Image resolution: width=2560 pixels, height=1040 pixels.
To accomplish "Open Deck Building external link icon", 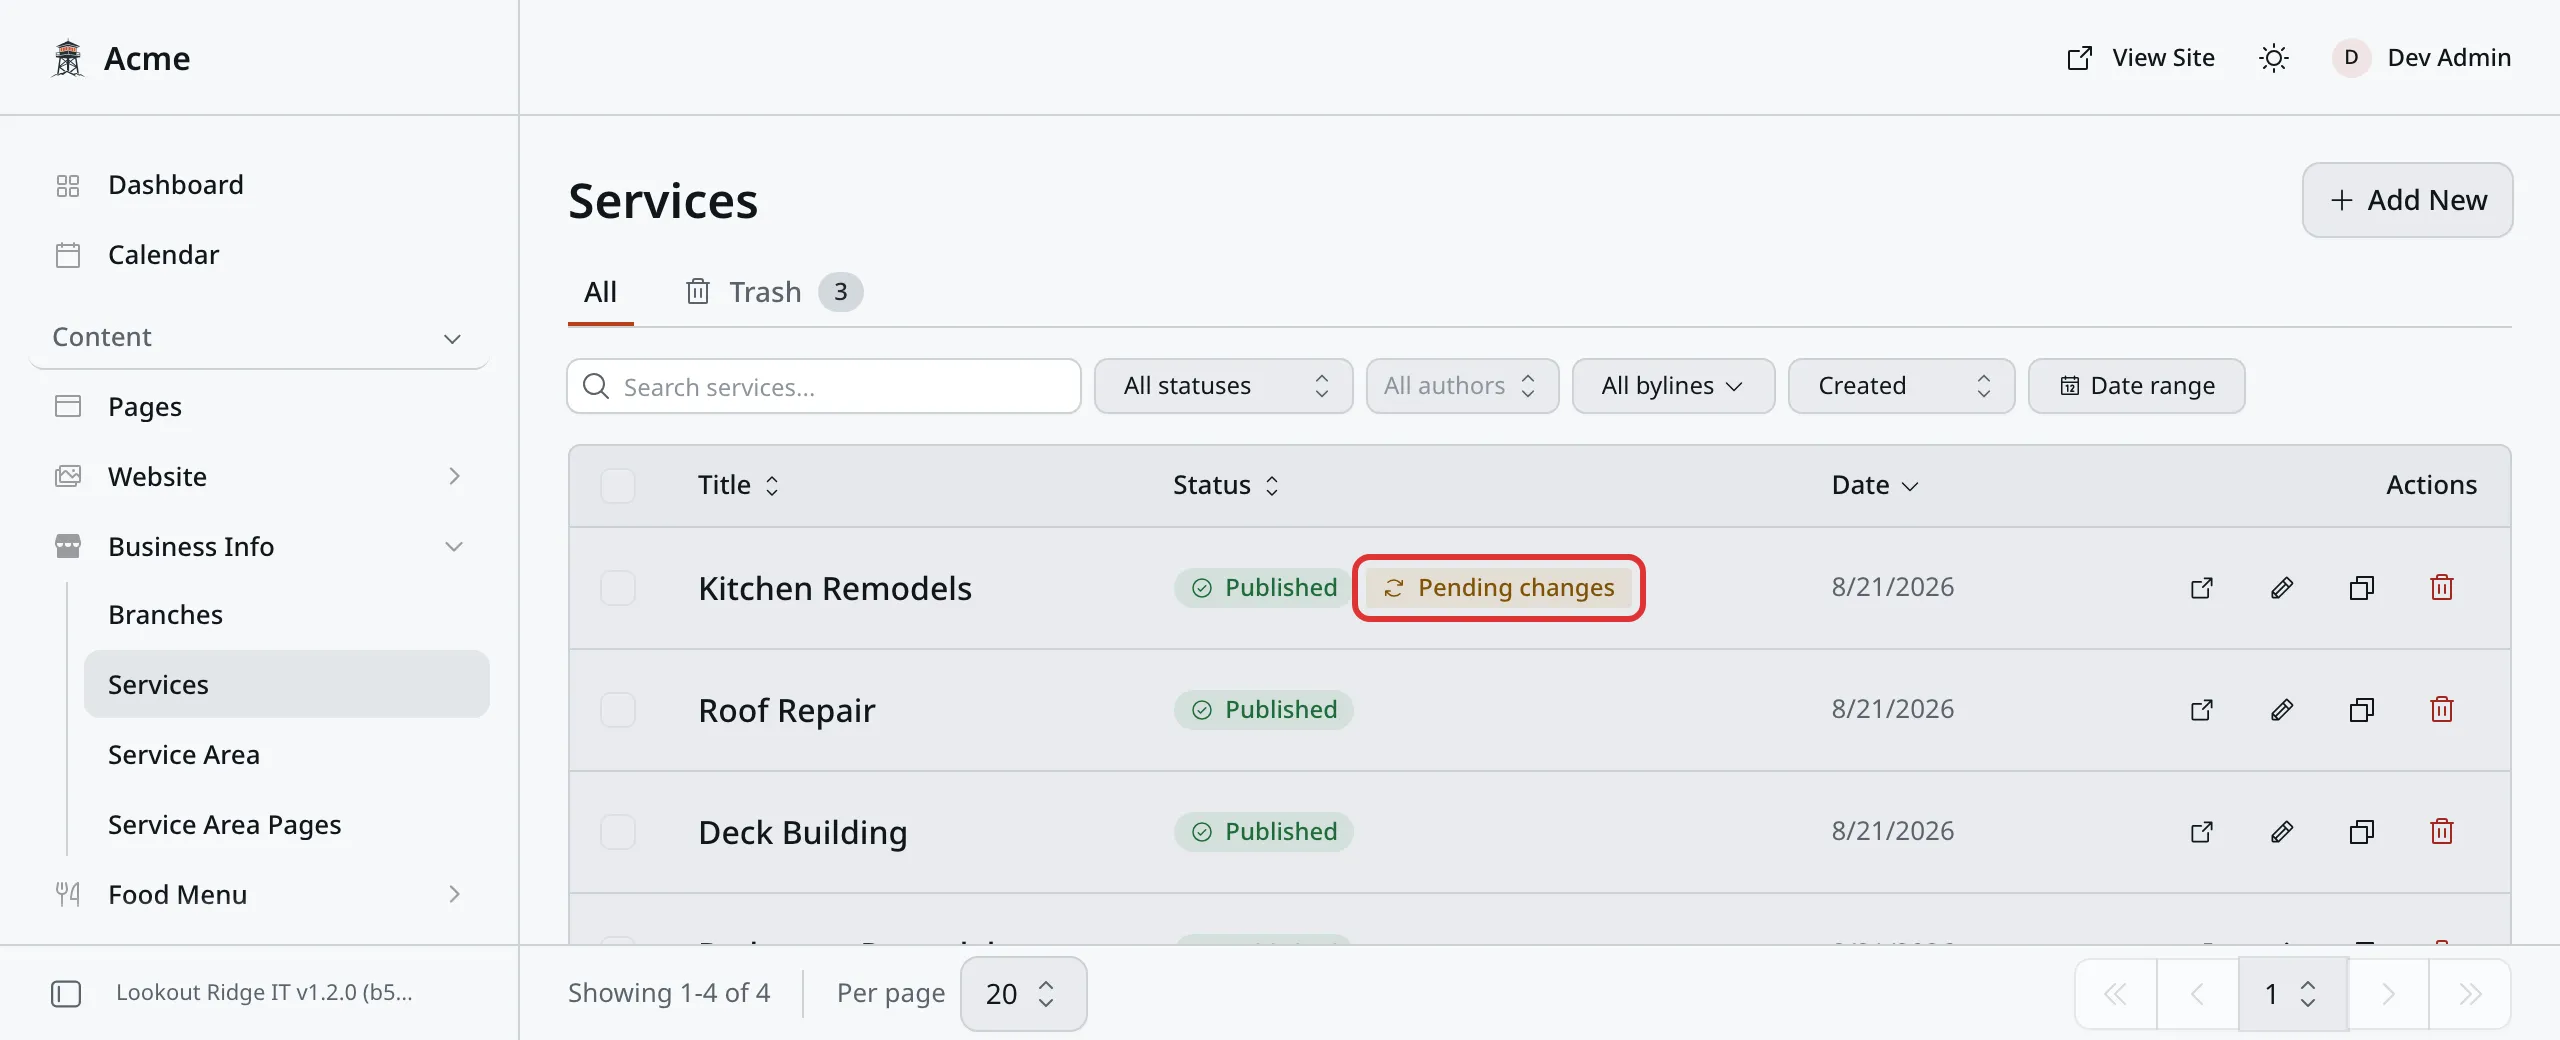I will point(2202,832).
